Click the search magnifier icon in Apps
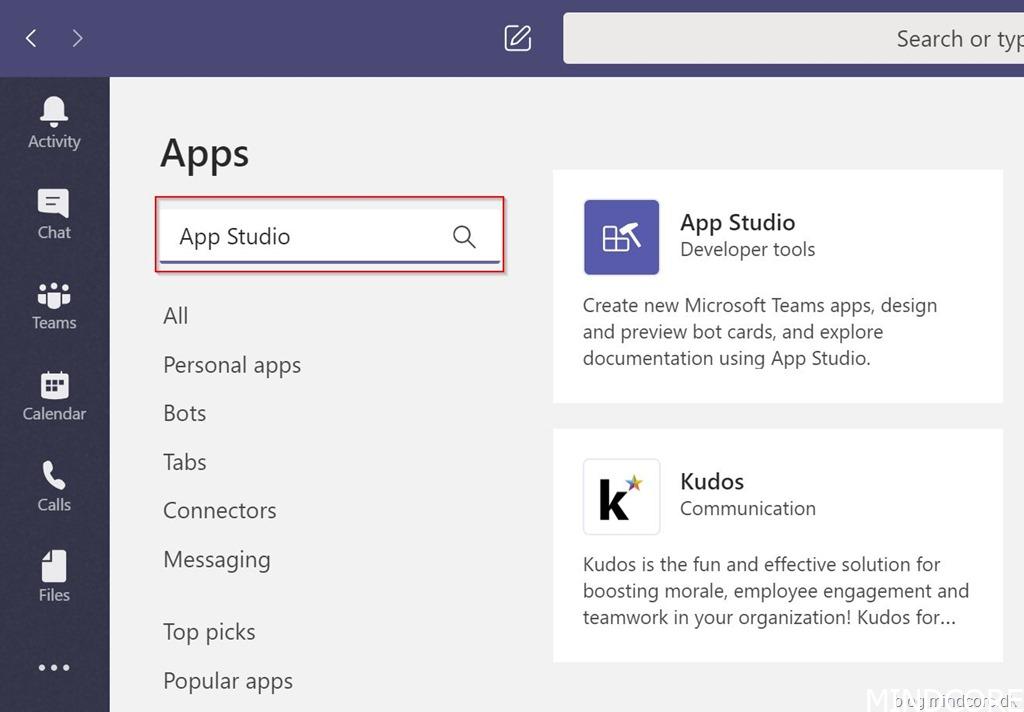Image resolution: width=1024 pixels, height=712 pixels. (464, 236)
